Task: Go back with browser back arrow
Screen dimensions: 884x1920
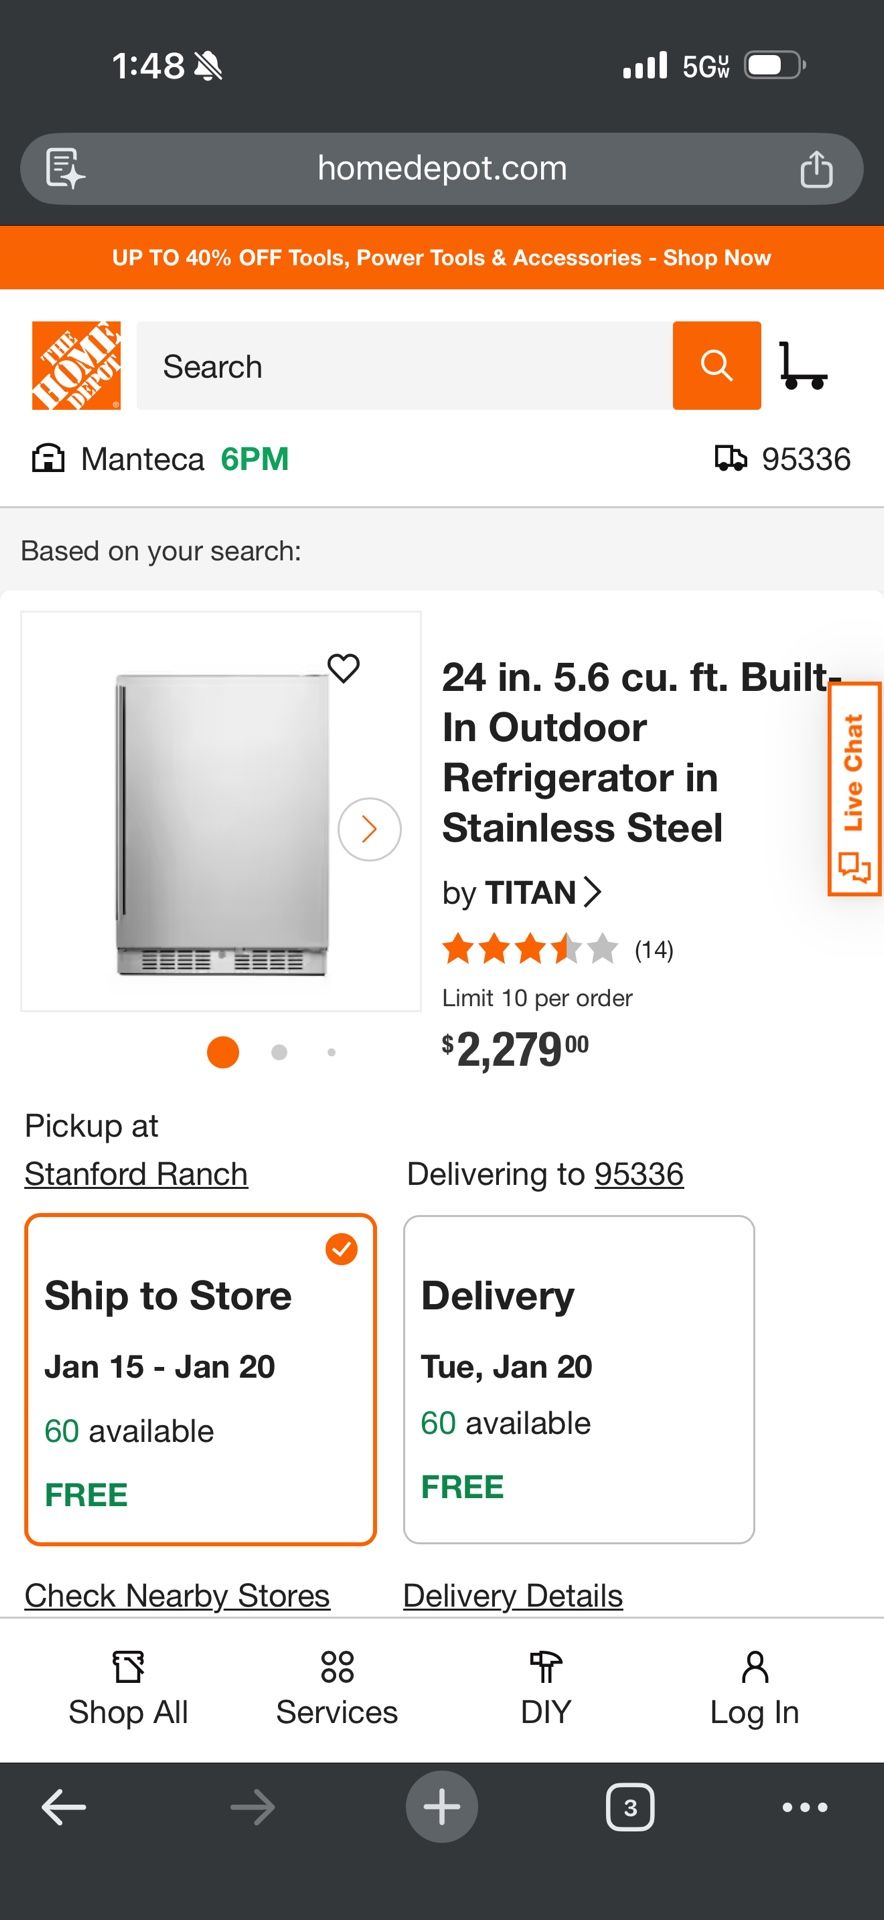Action: [64, 1807]
